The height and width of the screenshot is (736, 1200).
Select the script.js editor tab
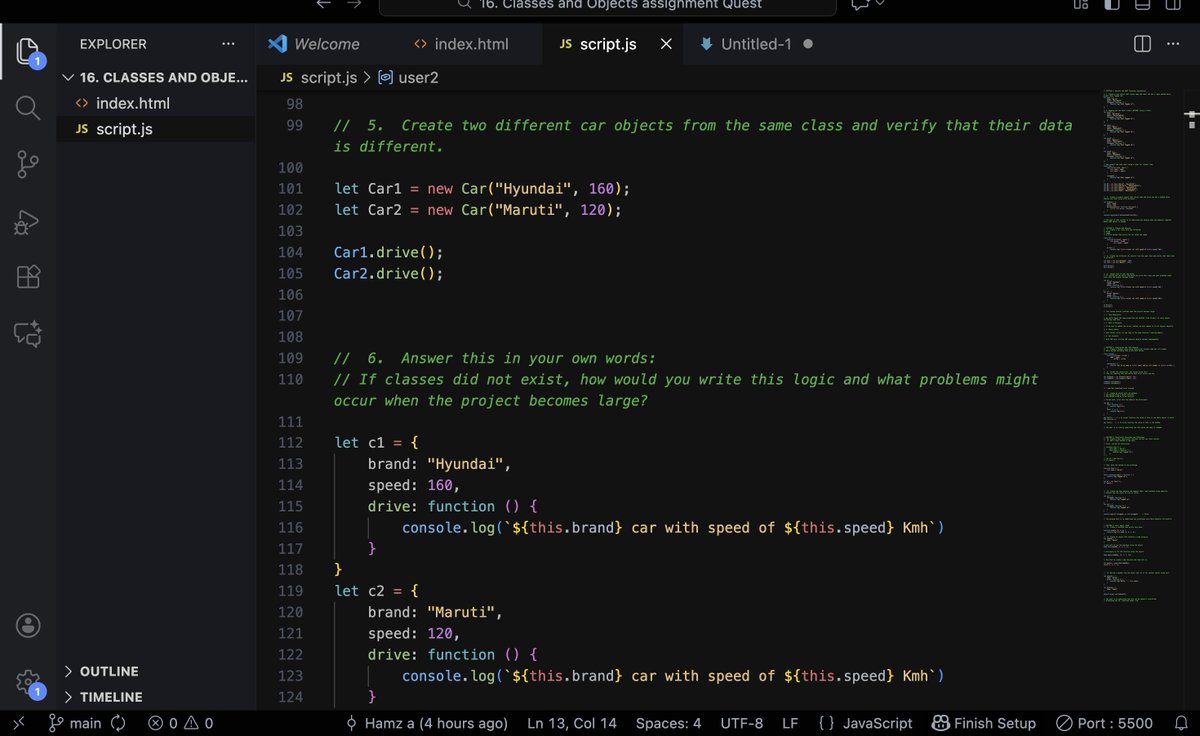(609, 44)
